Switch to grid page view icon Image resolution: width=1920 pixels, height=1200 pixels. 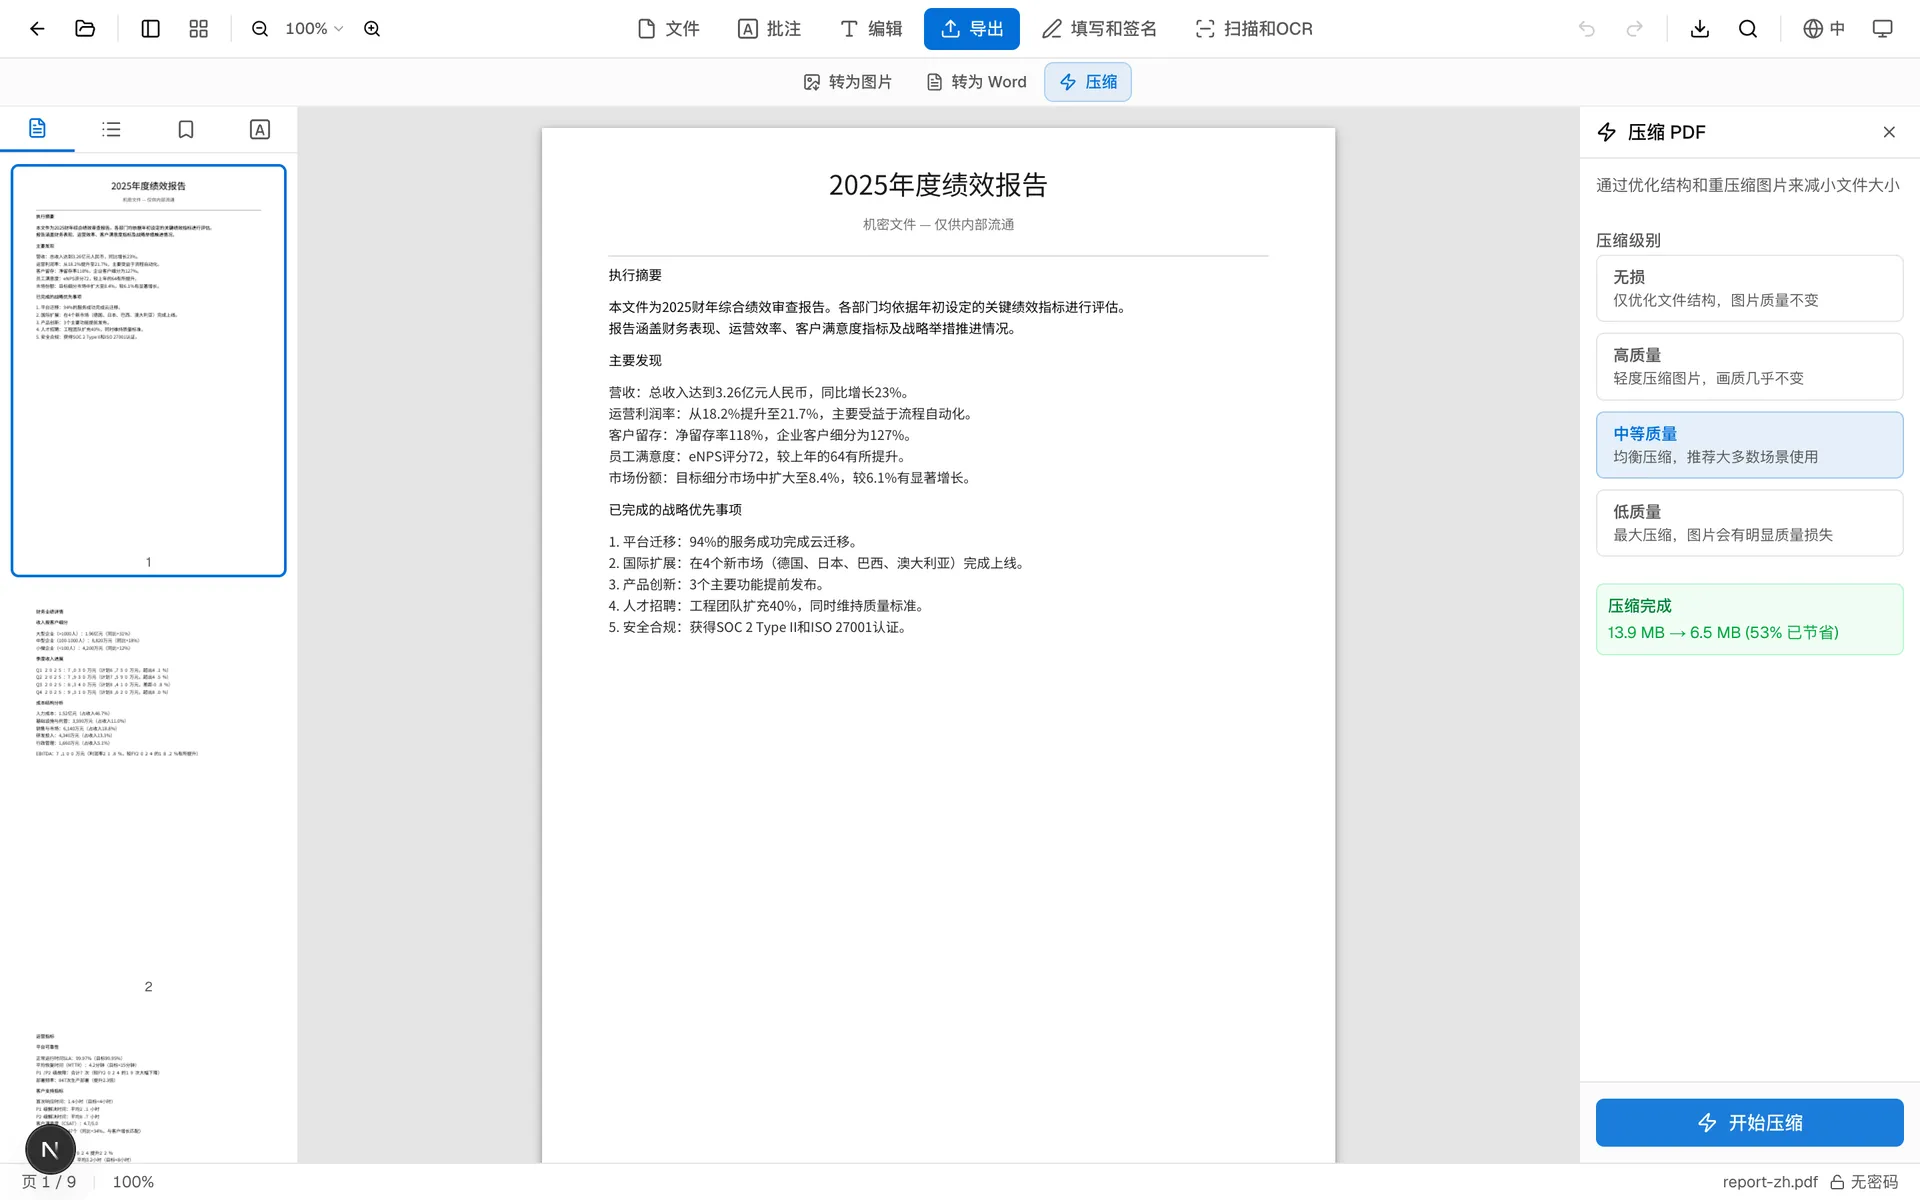199,29
